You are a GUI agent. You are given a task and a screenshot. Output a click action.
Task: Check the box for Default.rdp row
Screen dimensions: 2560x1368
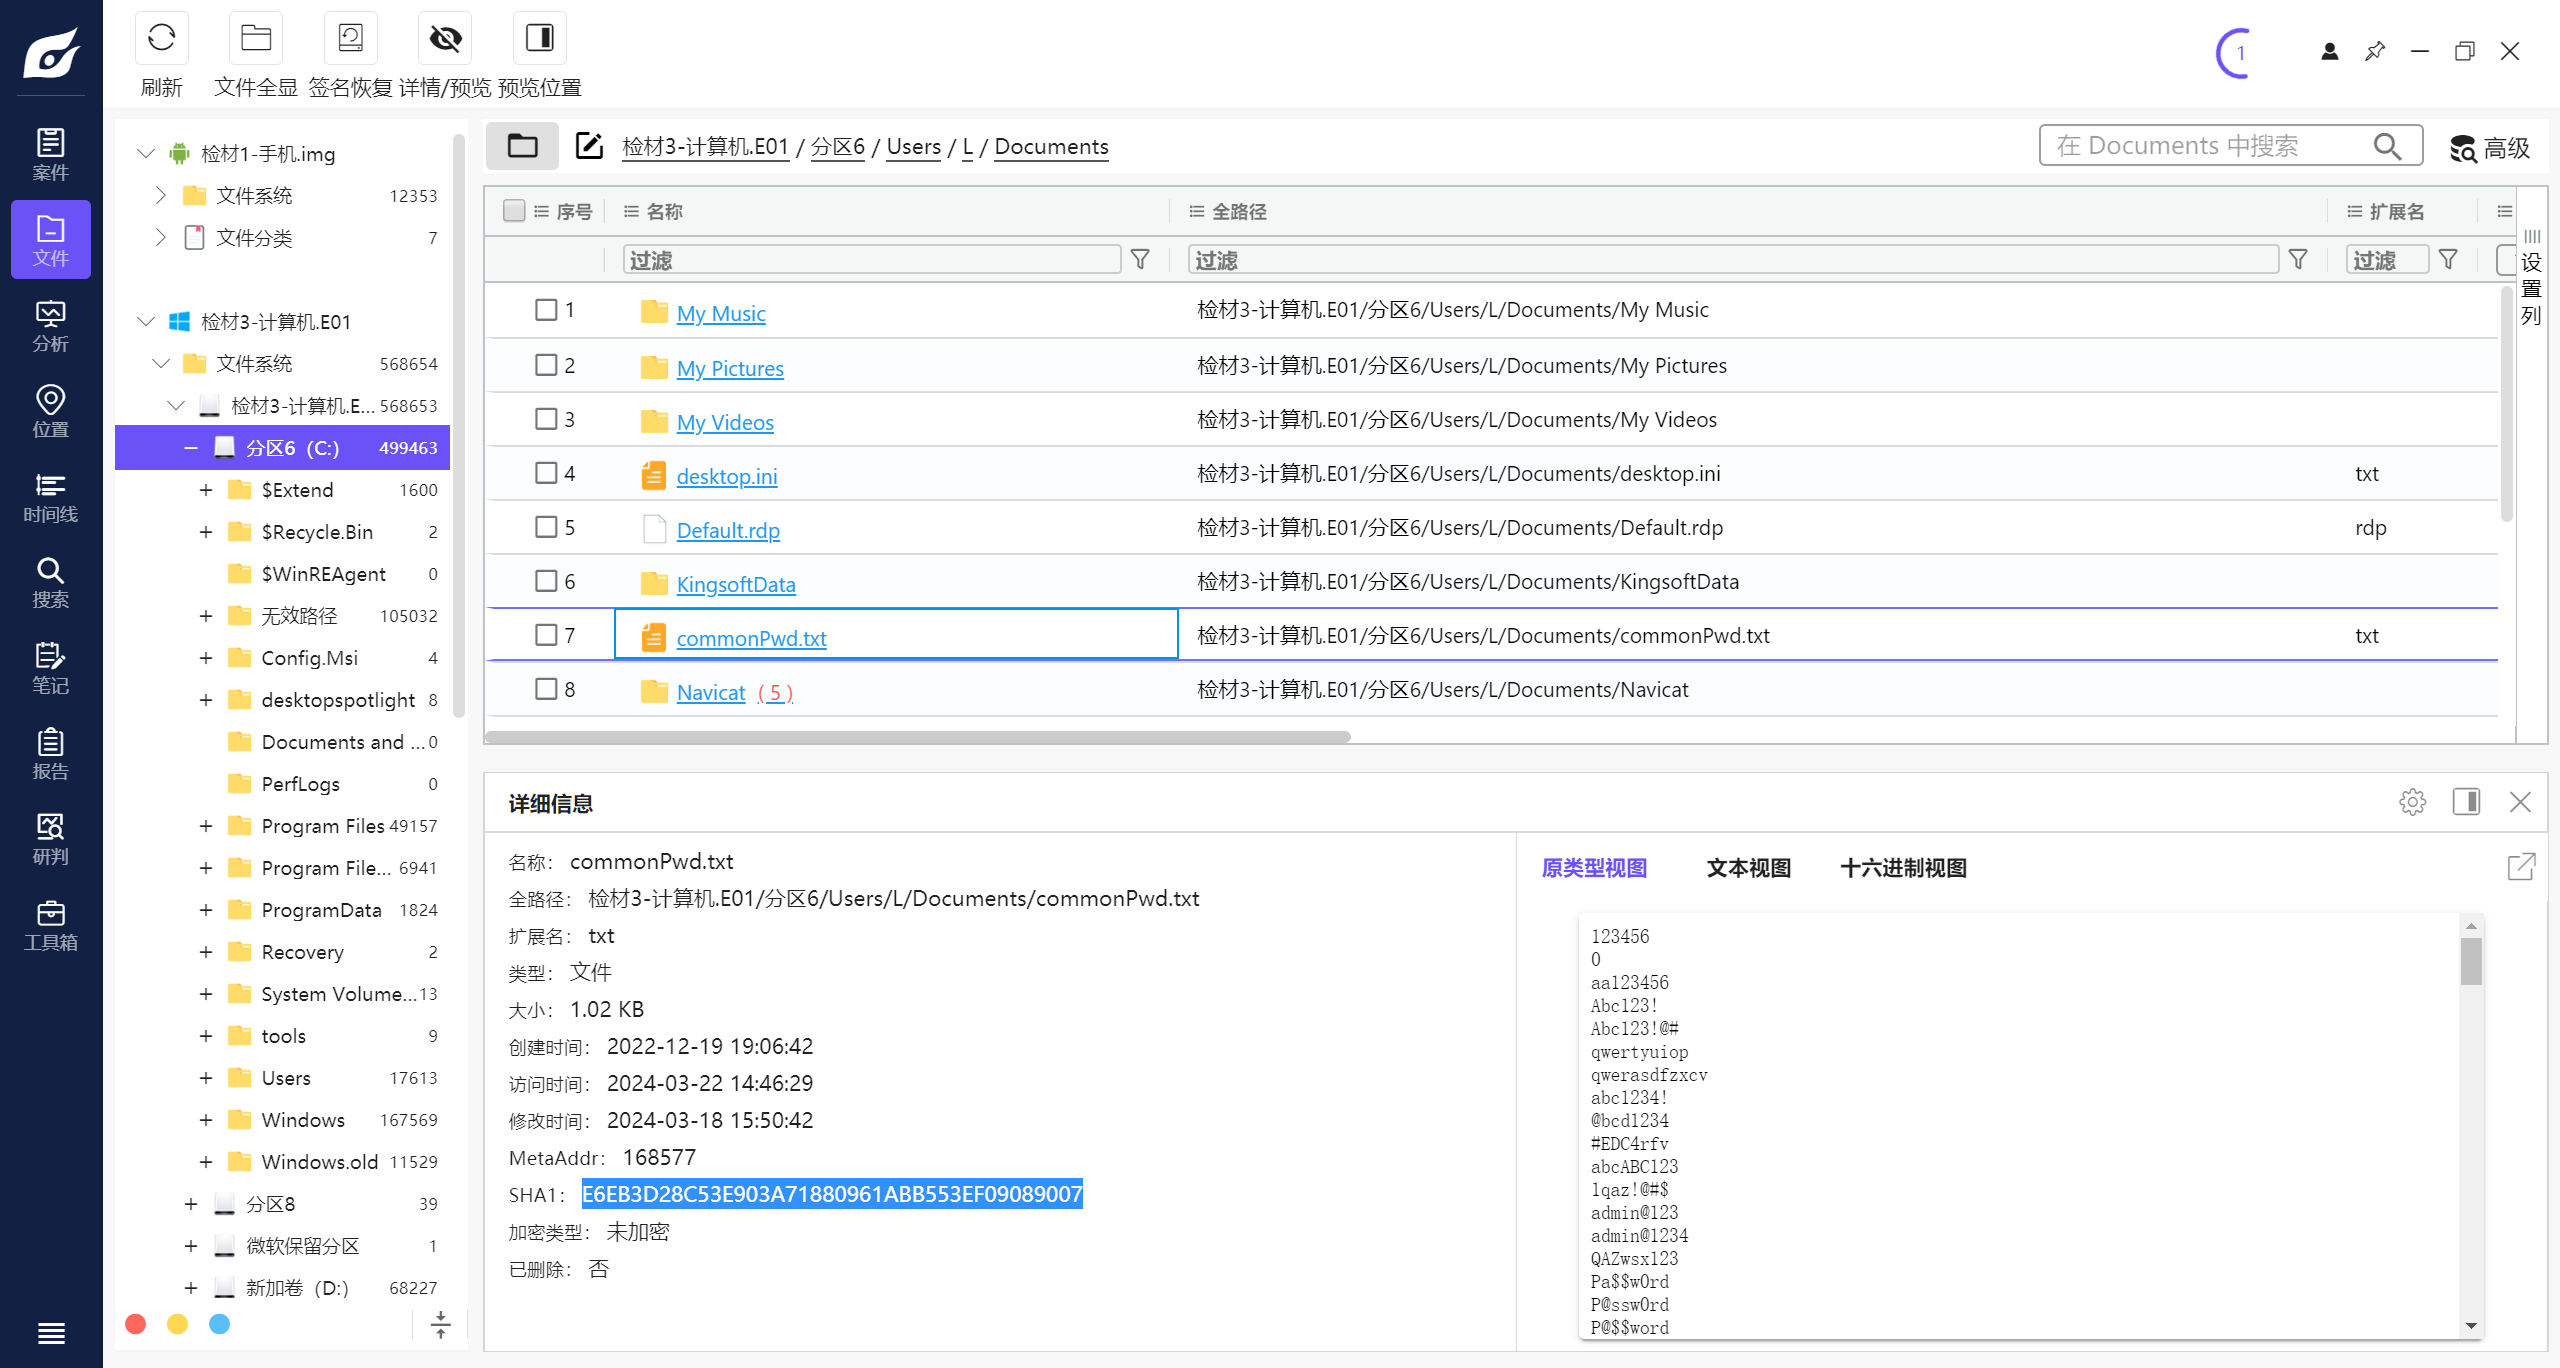click(546, 527)
